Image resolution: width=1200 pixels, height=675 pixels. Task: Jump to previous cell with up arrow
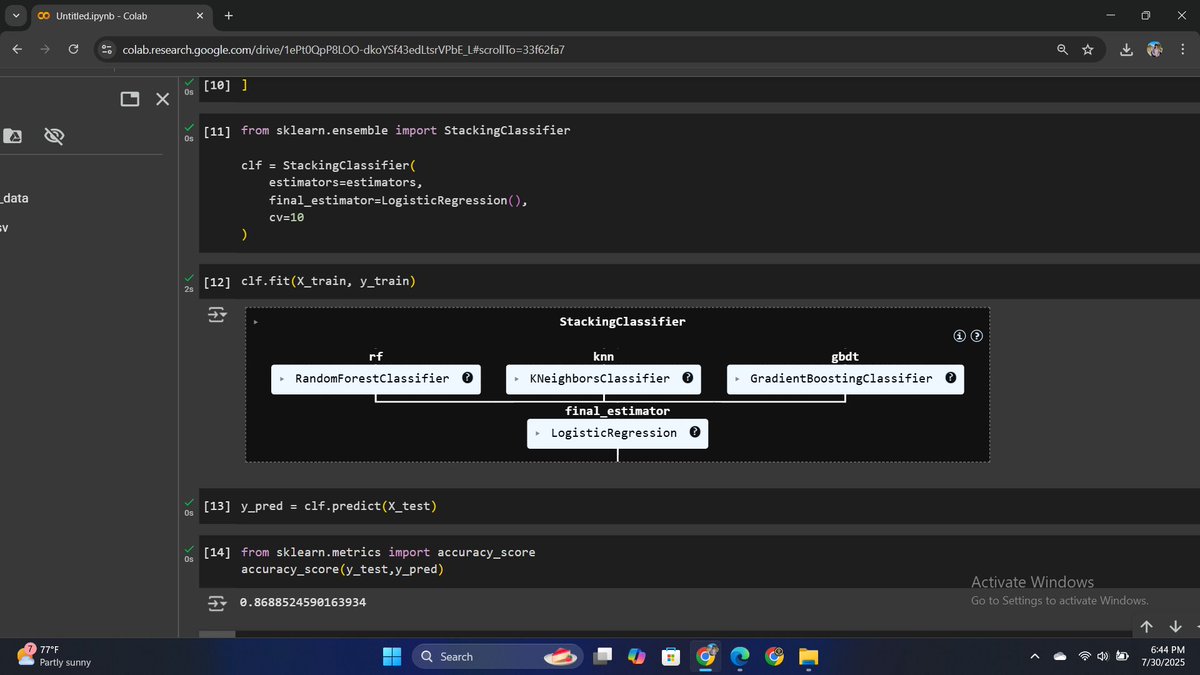point(1146,626)
